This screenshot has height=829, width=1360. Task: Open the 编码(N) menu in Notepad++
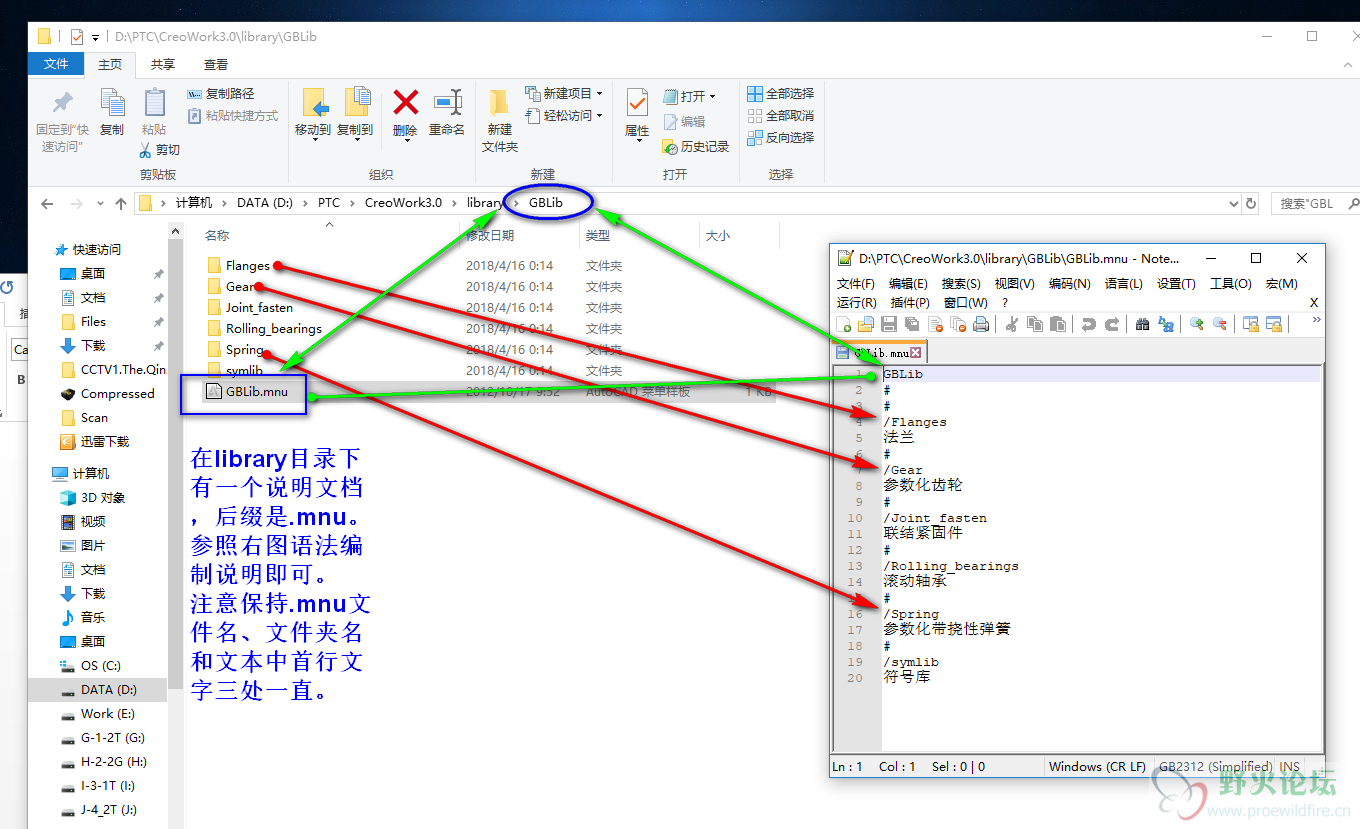pyautogui.click(x=1069, y=284)
